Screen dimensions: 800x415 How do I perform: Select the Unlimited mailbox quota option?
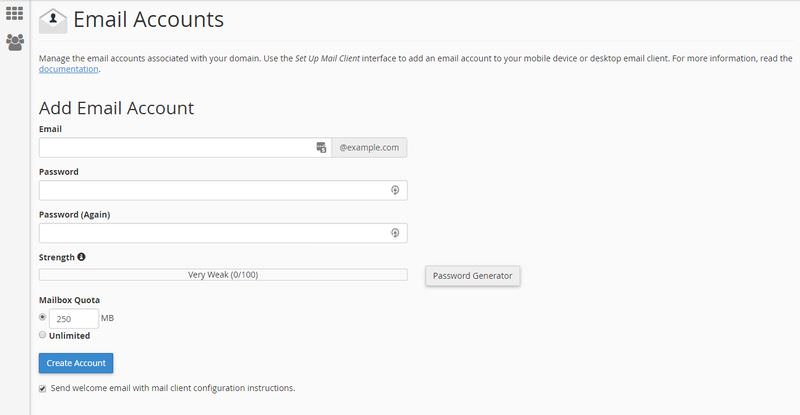pos(42,335)
